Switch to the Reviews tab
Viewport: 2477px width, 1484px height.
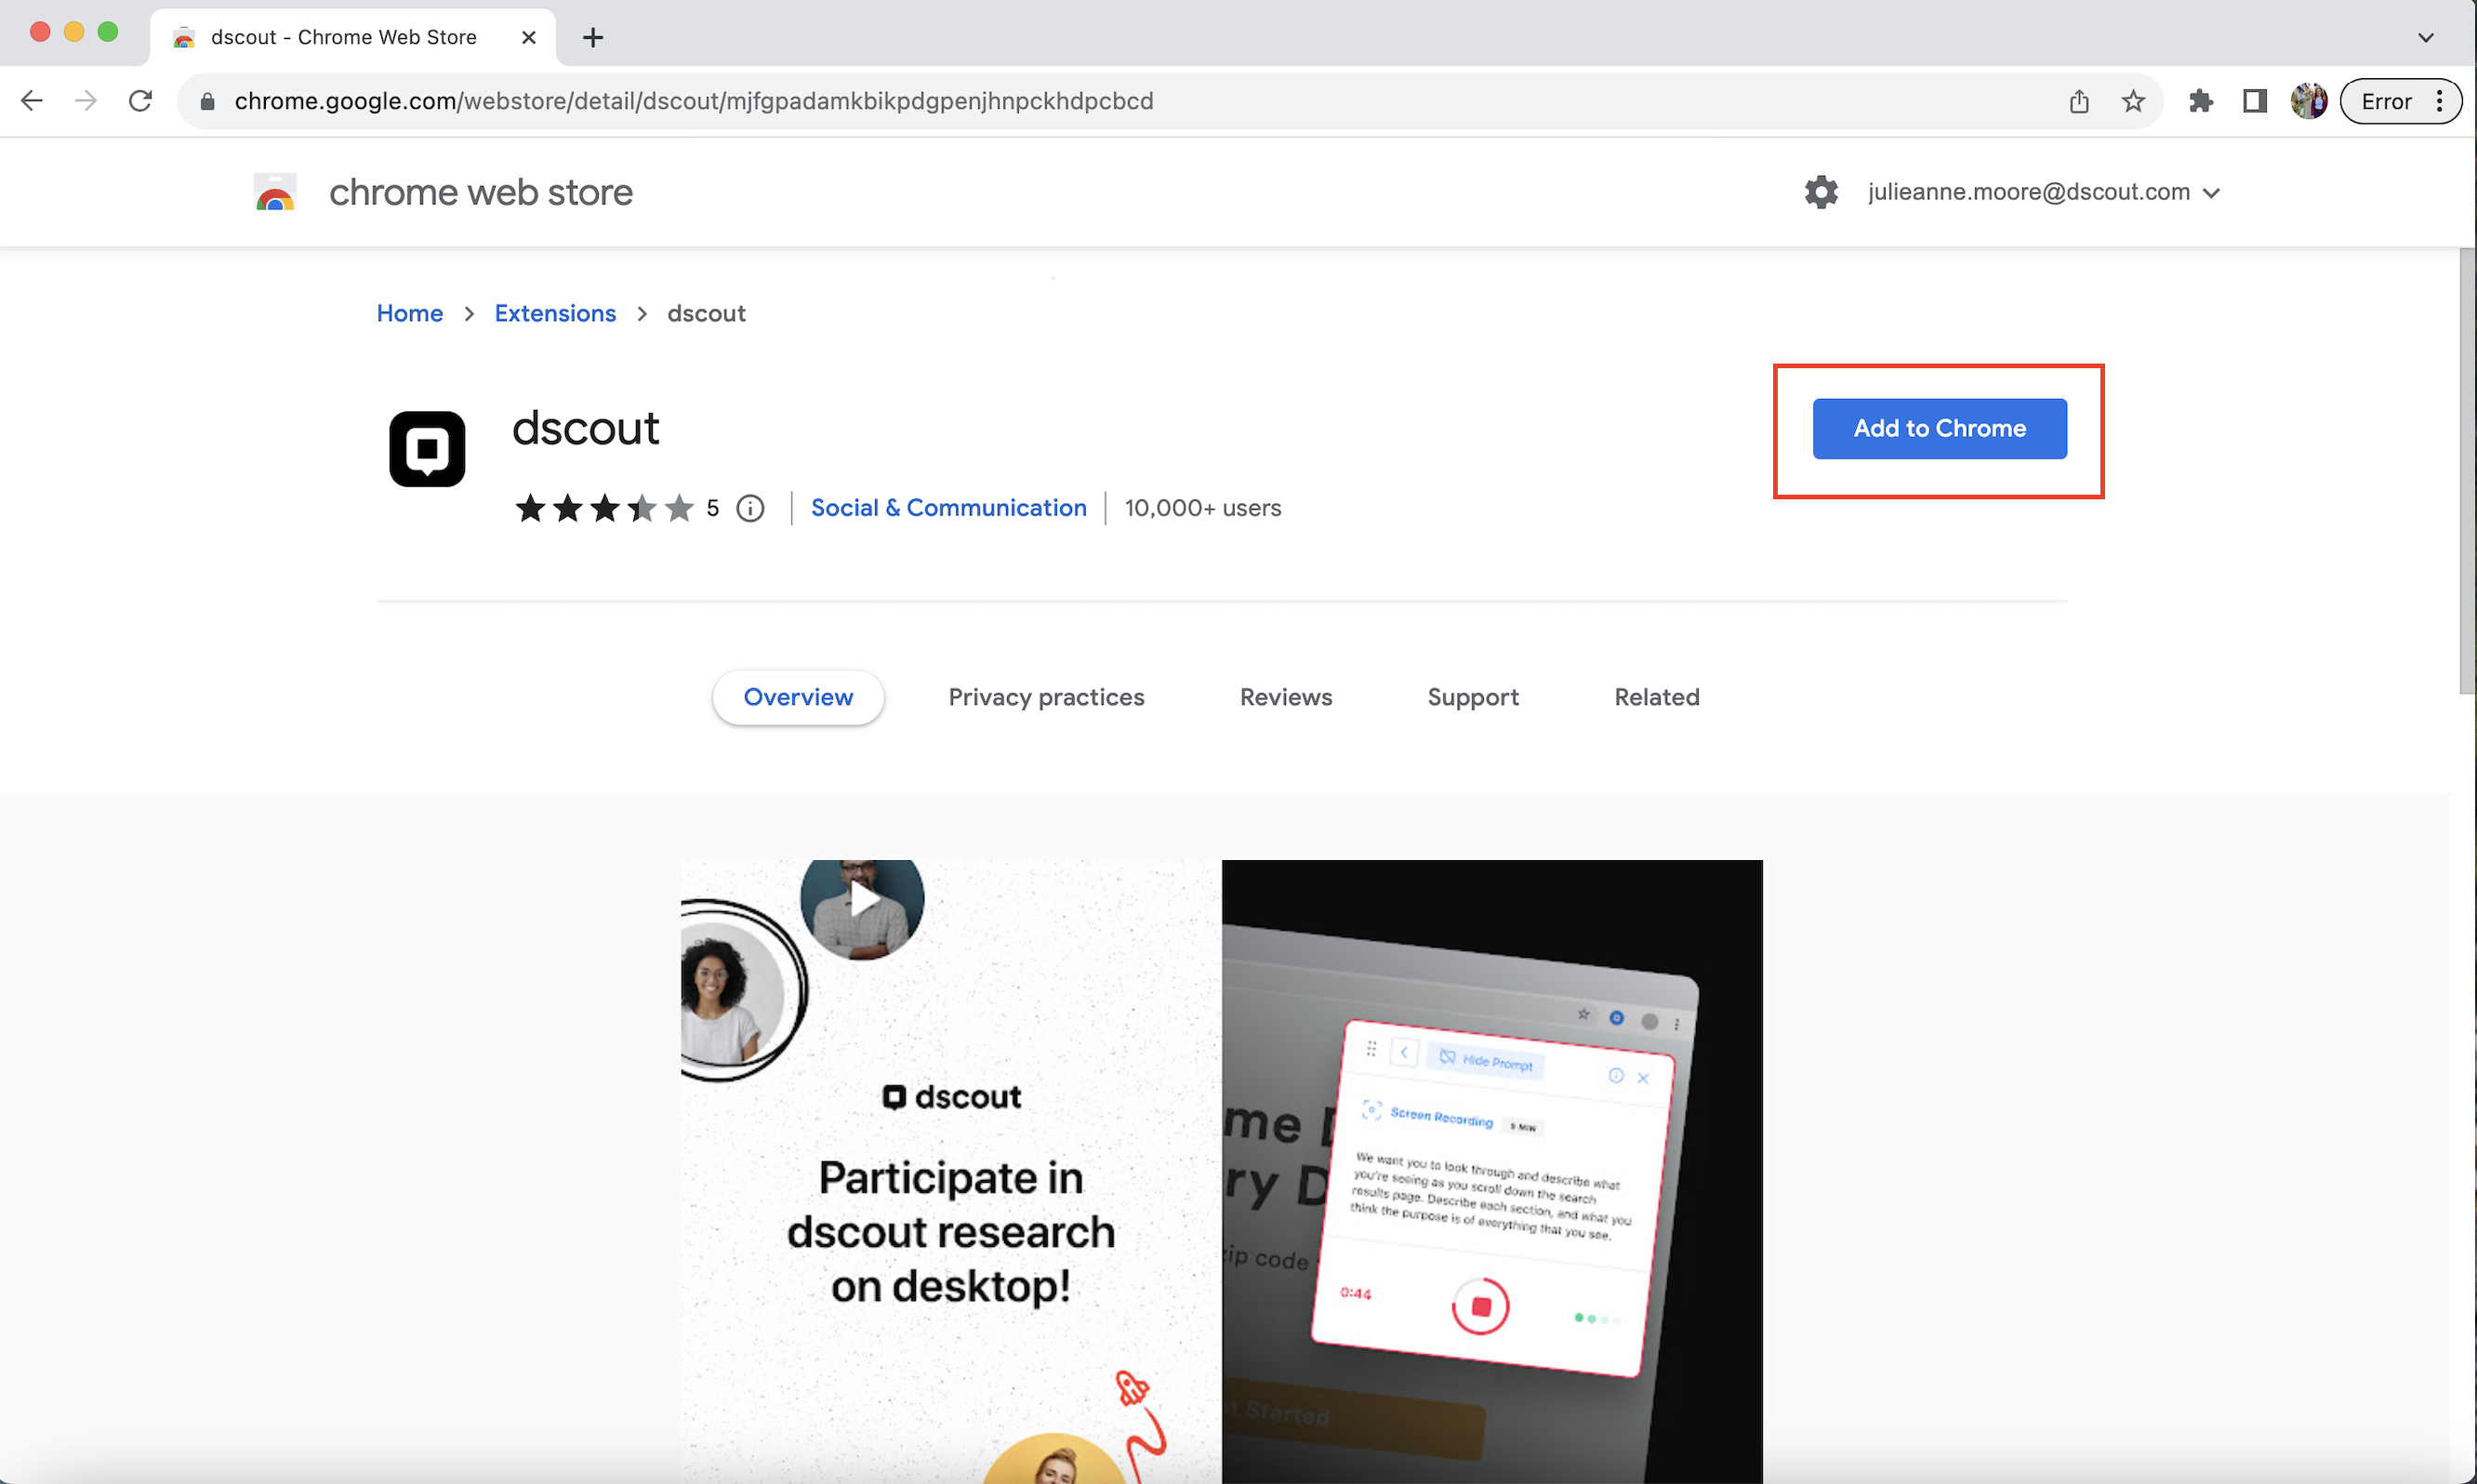[1286, 697]
